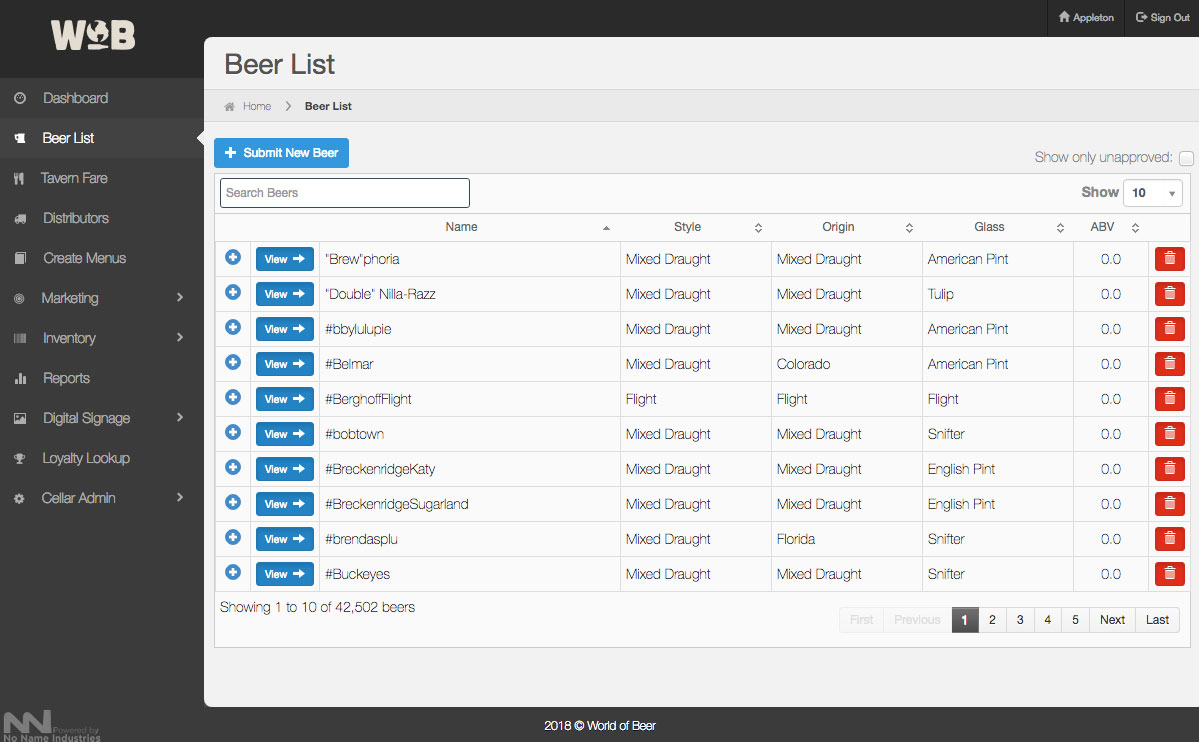Delete the 'Double' Nilla-Razz beer
The image size is (1199, 742).
(x=1169, y=294)
